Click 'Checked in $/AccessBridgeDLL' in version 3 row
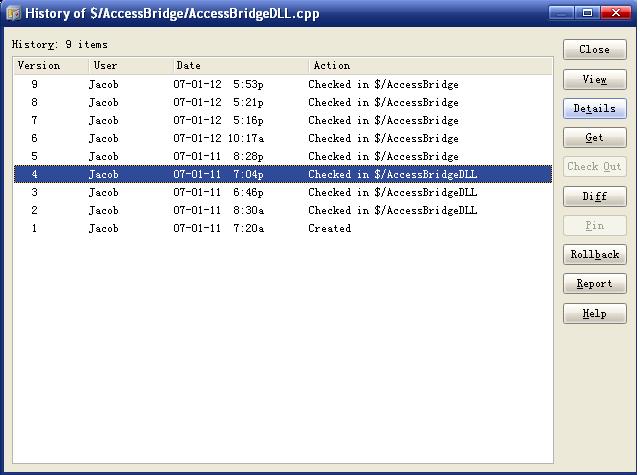The width and height of the screenshot is (640, 475). [392, 192]
